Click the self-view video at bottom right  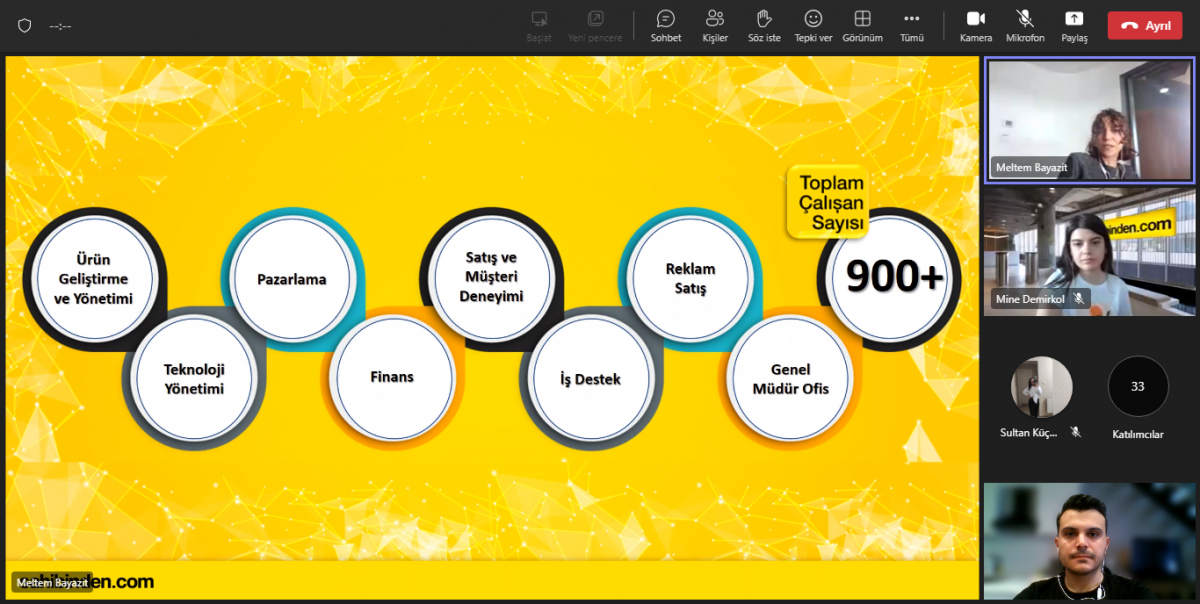(1089, 540)
